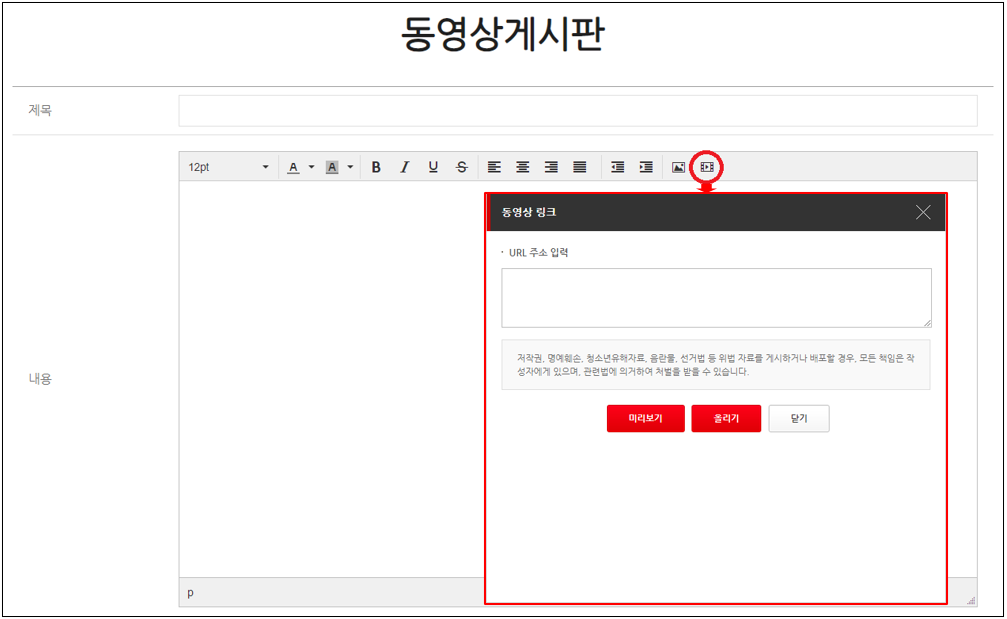This screenshot has height=619, width=1007.
Task: Click the insert video link icon
Action: coord(707,167)
